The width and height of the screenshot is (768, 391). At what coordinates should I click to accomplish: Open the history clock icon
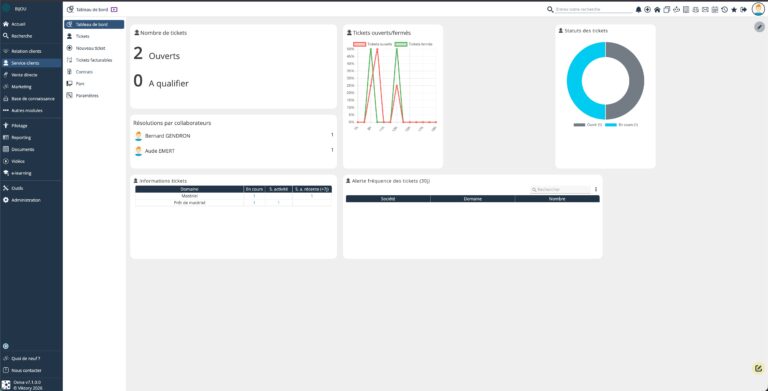click(x=724, y=9)
